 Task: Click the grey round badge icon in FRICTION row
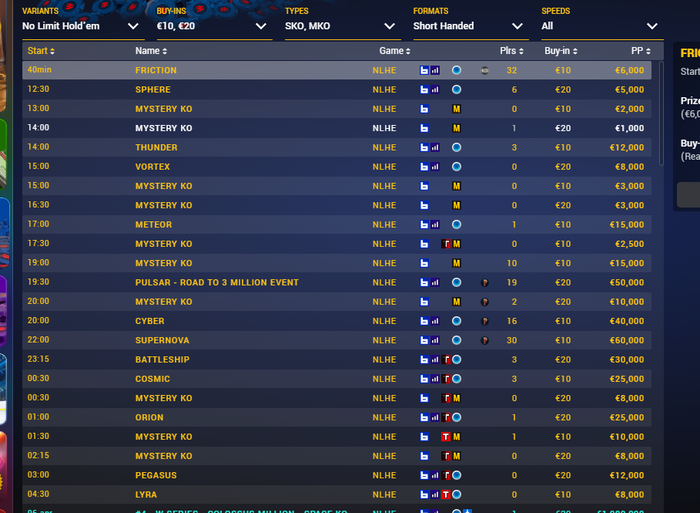tap(484, 70)
